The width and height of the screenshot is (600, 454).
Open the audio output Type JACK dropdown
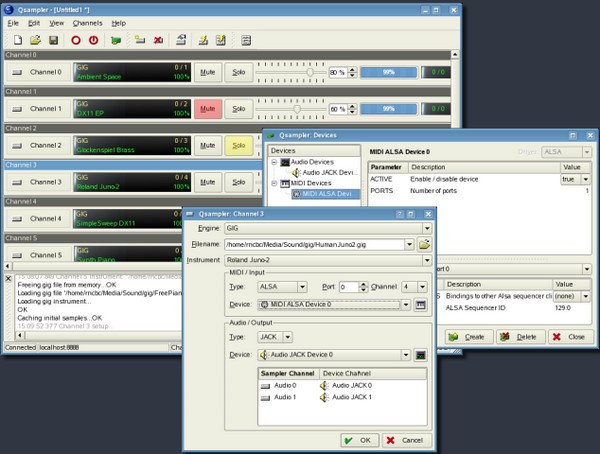(287, 337)
